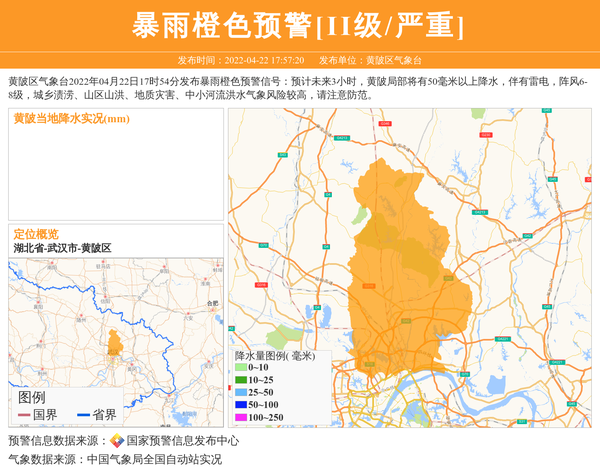Select the 湖北省-武汉市-黄陂区 location label

click(62, 247)
